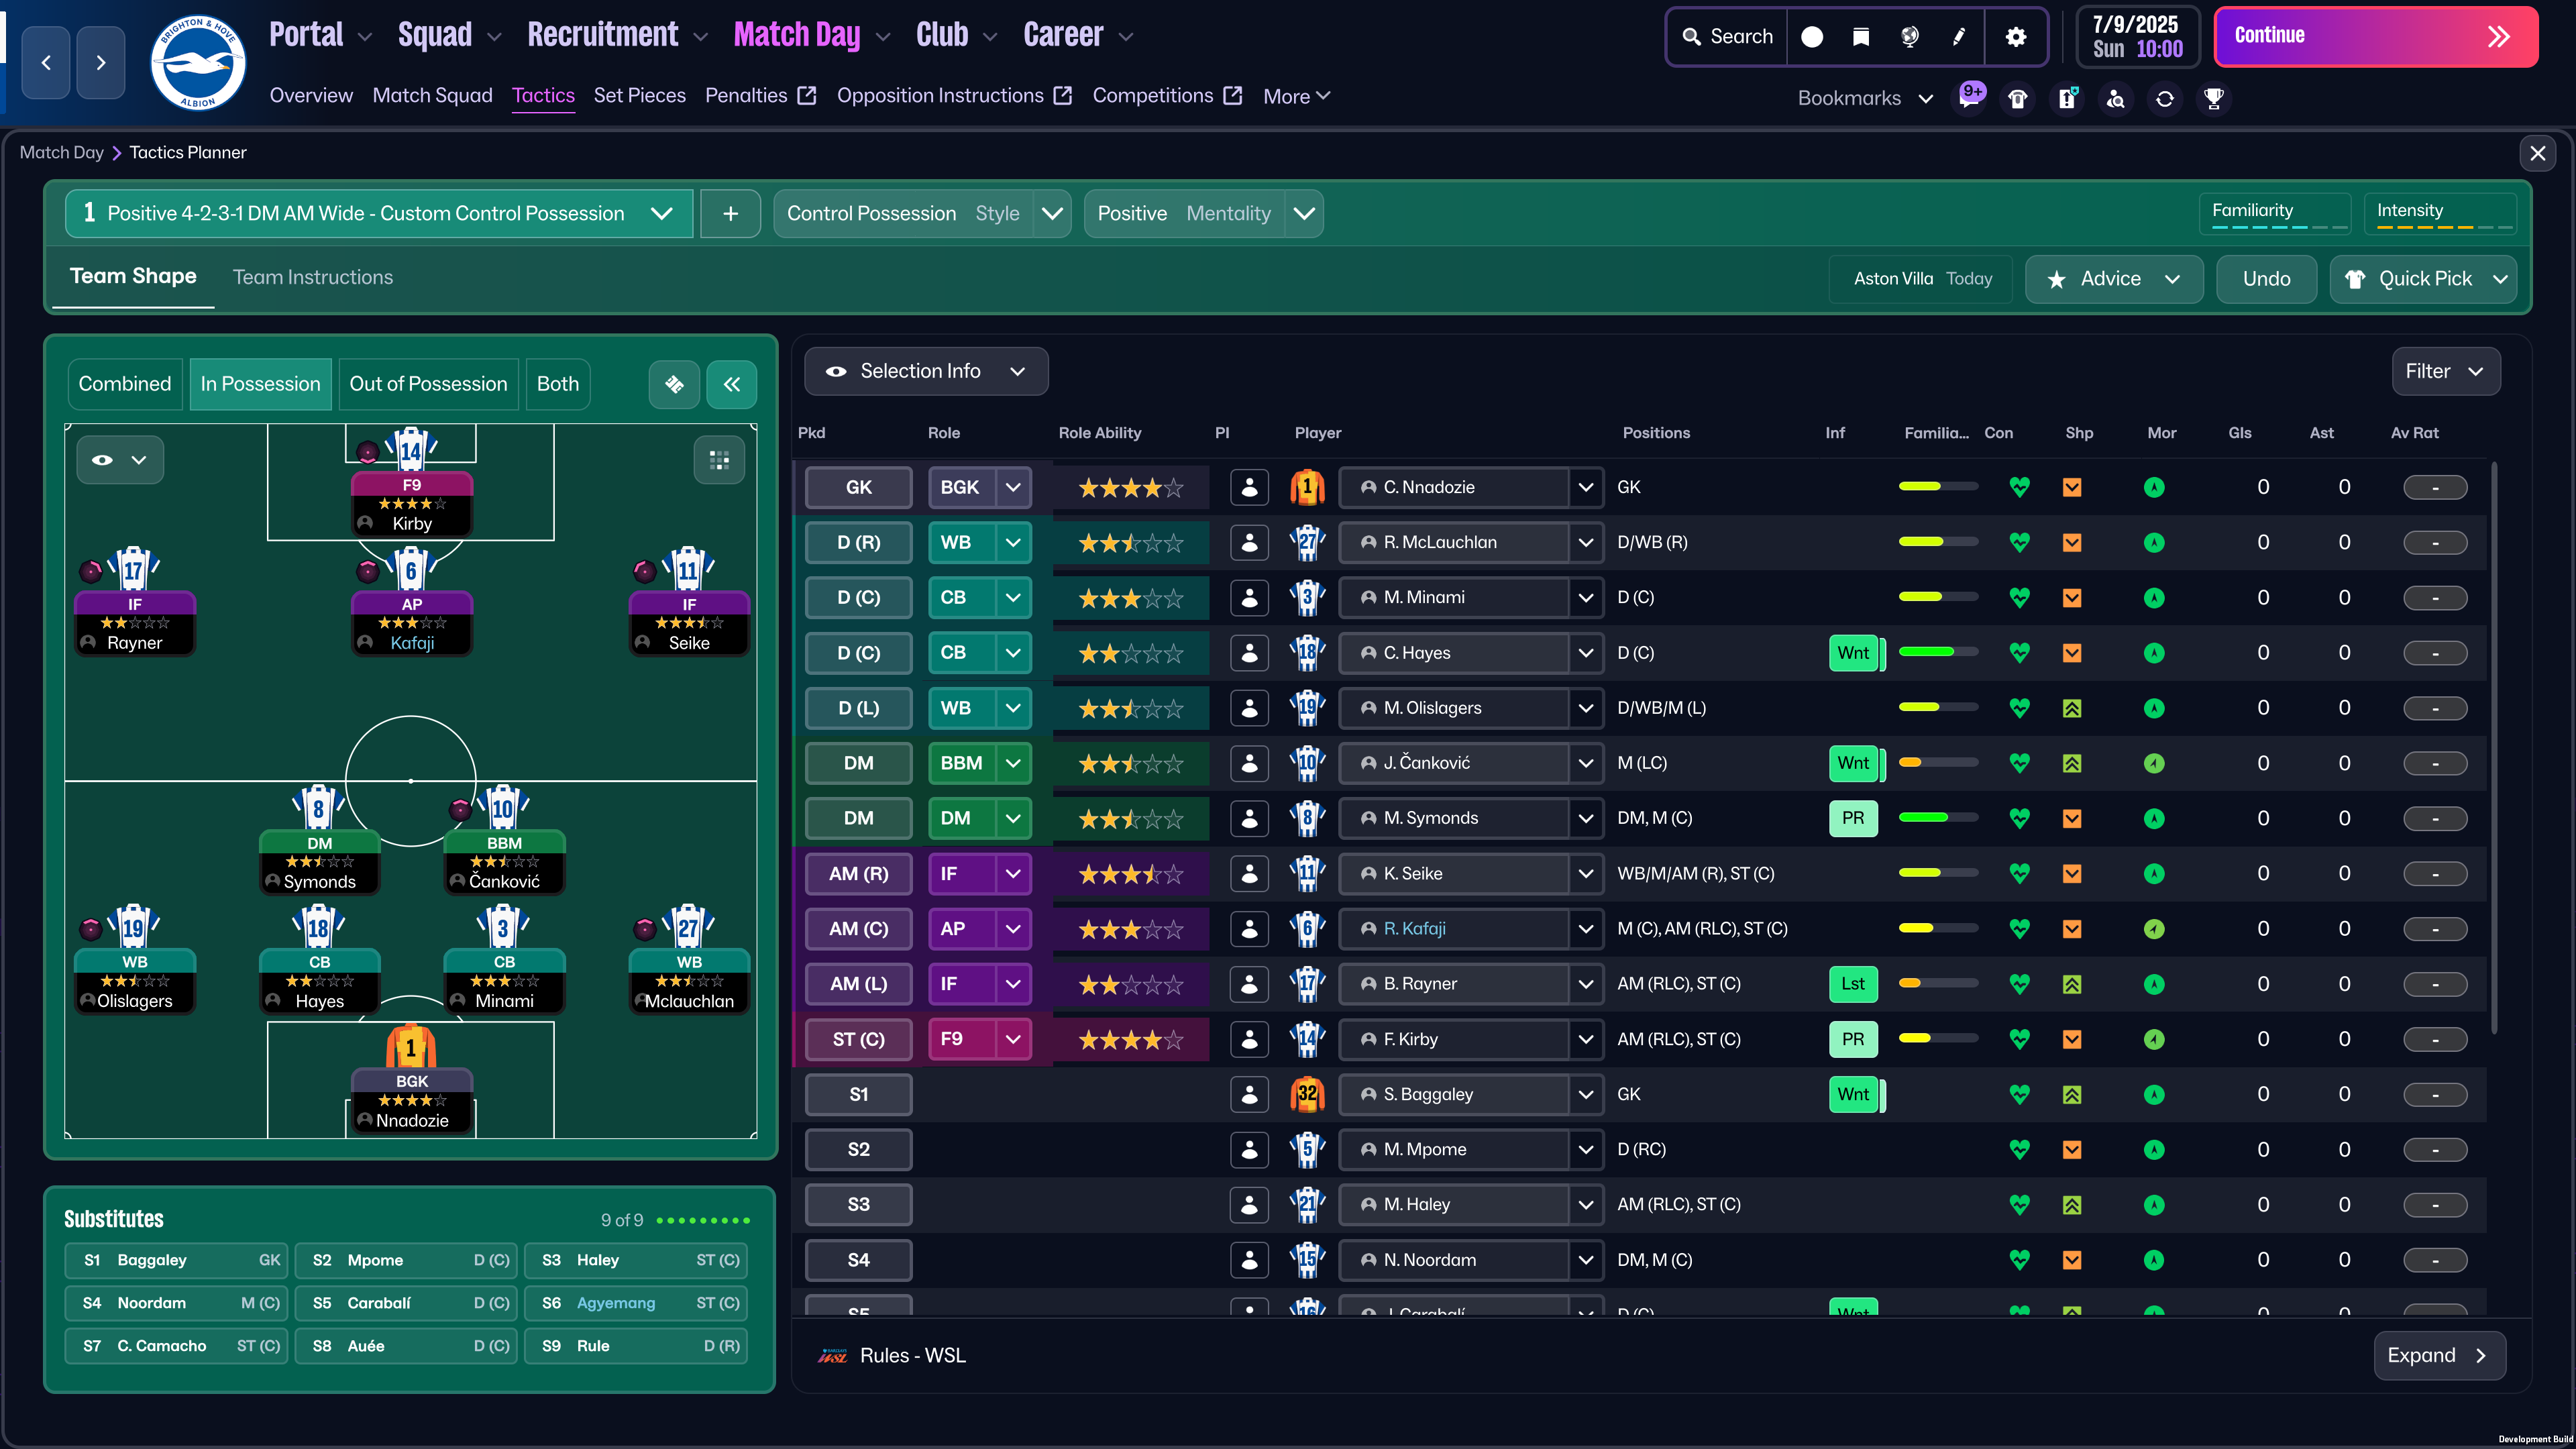Open the settings gear icon

(2016, 37)
